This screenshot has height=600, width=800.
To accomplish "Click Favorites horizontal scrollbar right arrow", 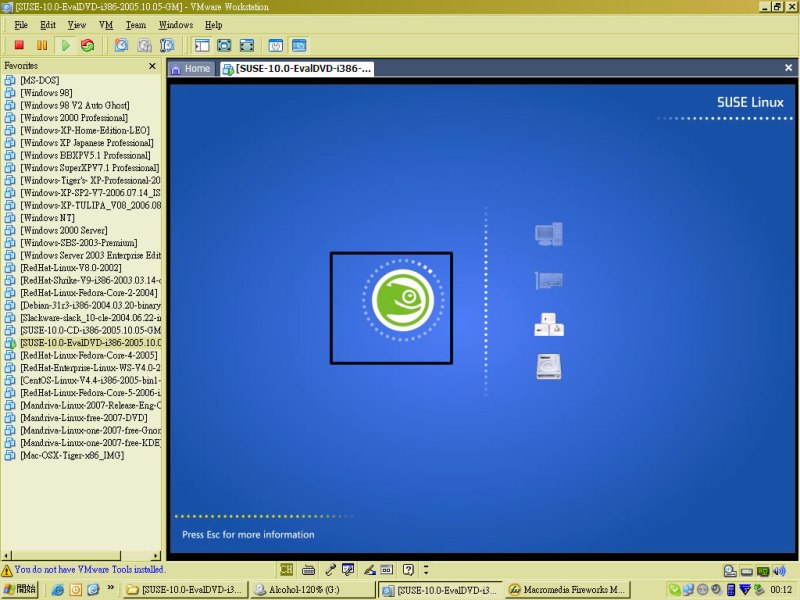I will click(156, 556).
